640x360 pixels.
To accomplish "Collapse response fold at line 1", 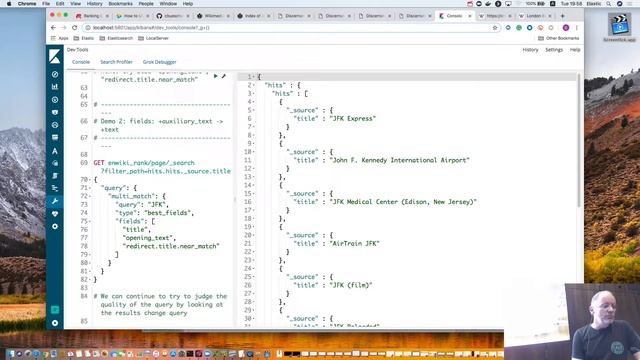I will coord(254,77).
